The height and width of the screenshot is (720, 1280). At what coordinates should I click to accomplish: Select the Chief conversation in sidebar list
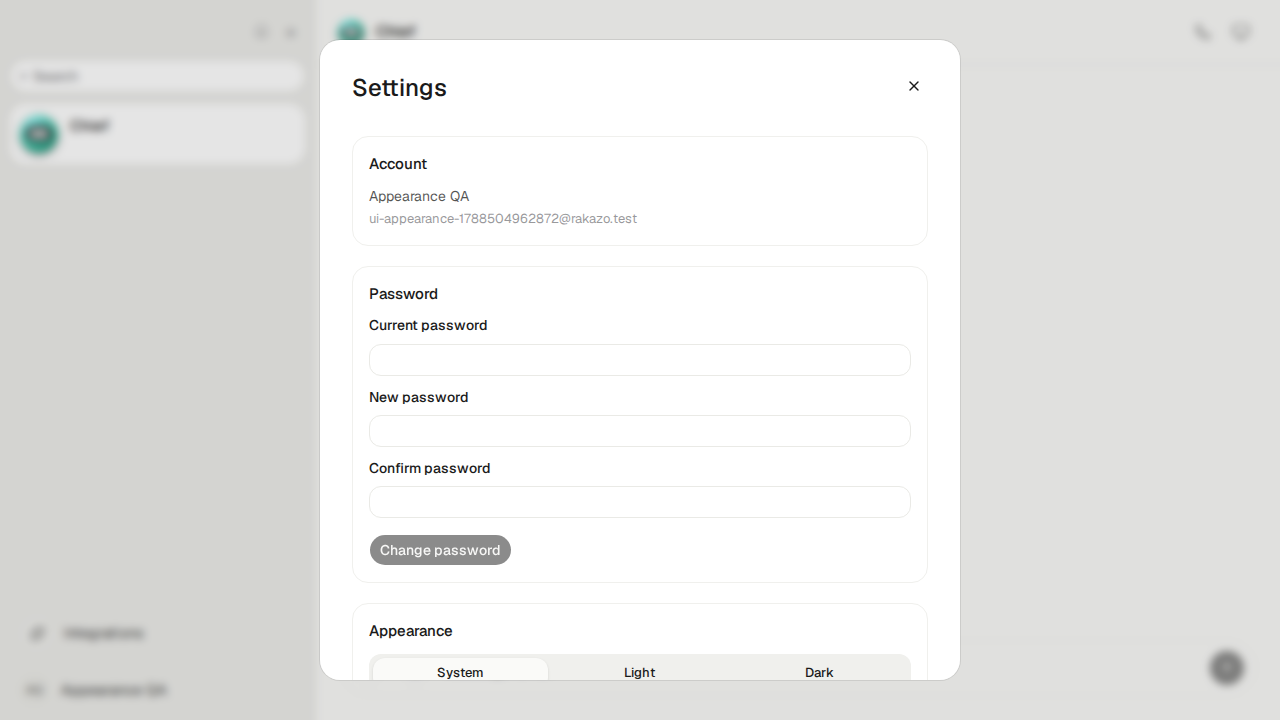point(157,134)
